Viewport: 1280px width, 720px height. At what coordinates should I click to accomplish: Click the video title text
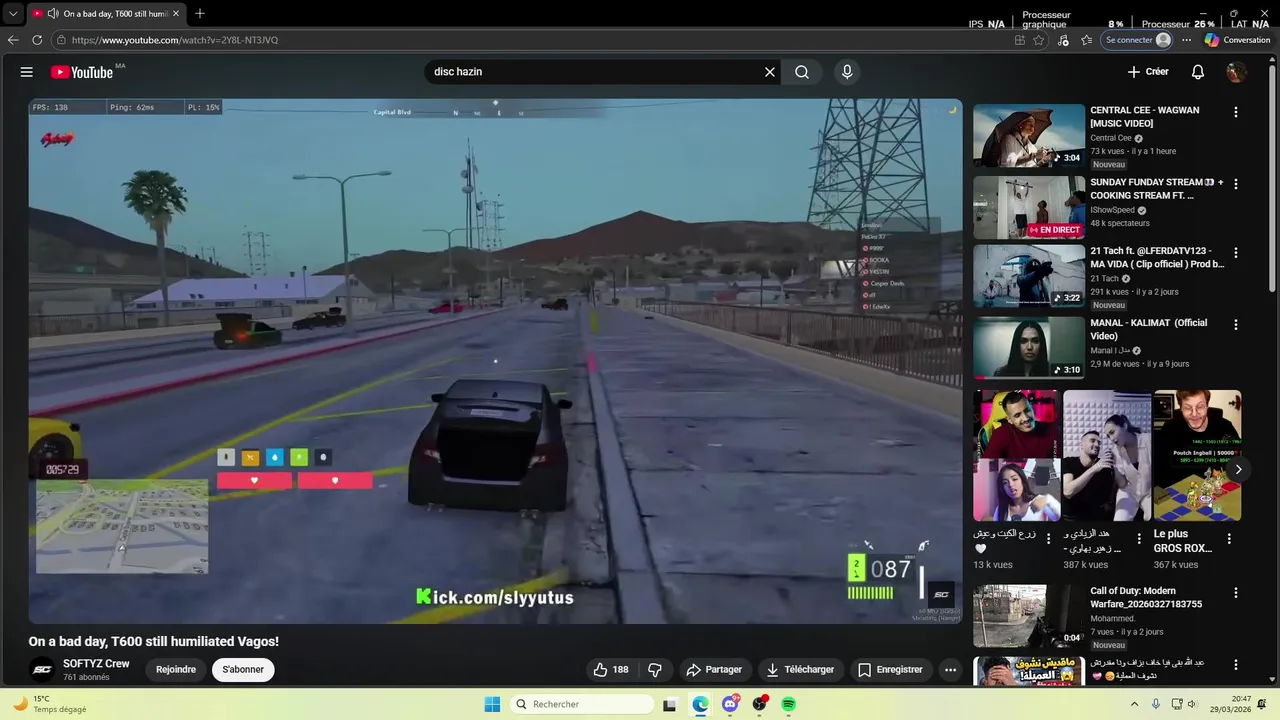pos(153,642)
